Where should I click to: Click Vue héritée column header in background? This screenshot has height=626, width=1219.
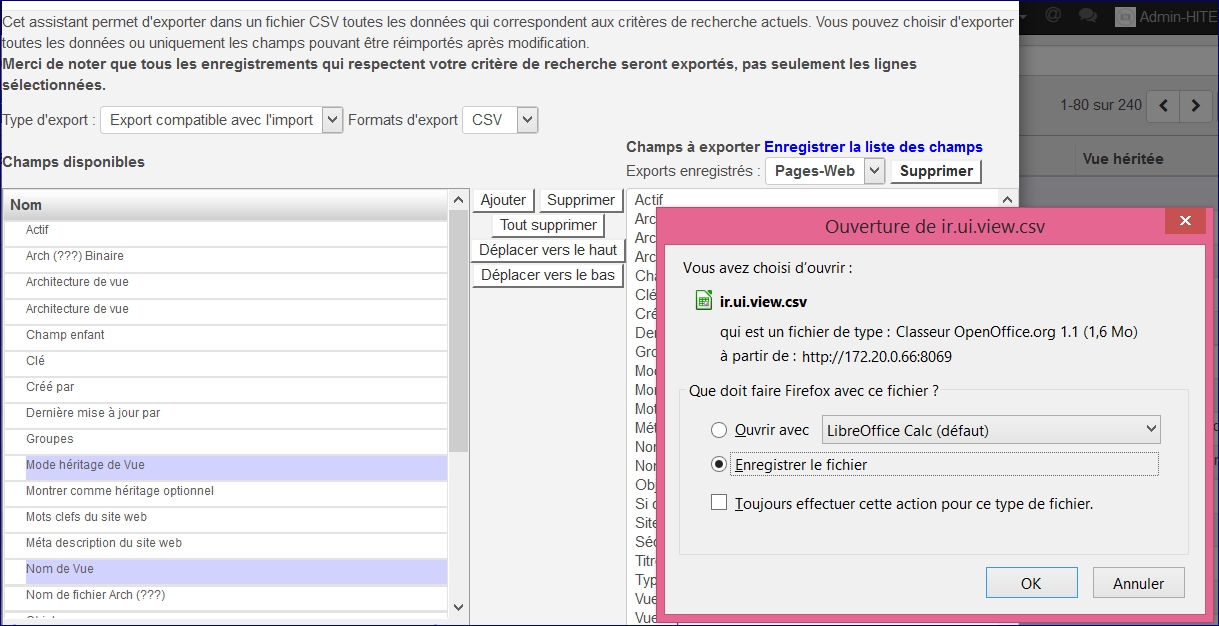1123,158
